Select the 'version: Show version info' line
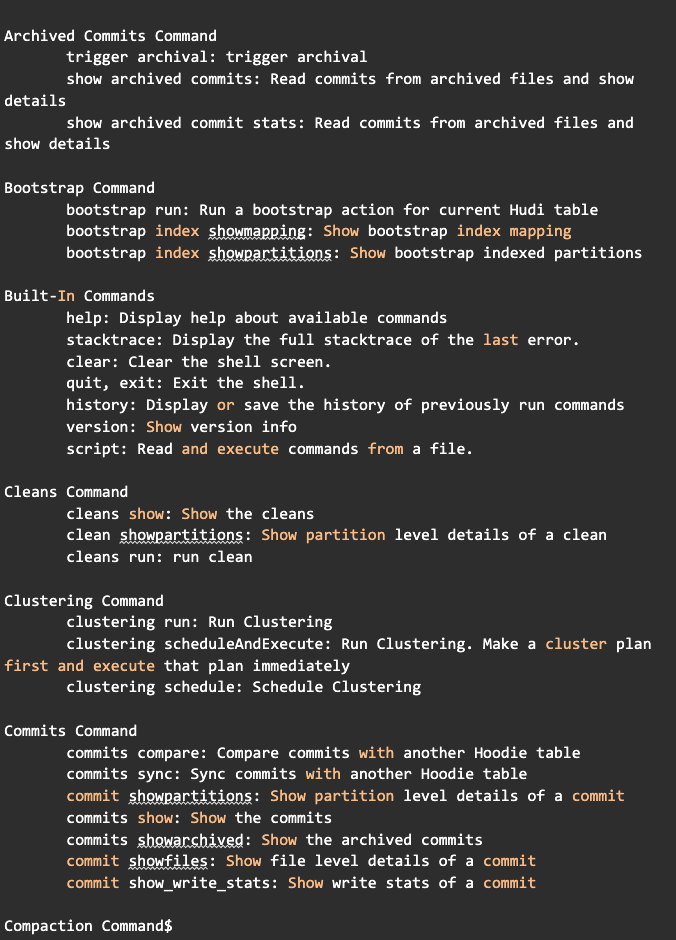 [x=181, y=427]
